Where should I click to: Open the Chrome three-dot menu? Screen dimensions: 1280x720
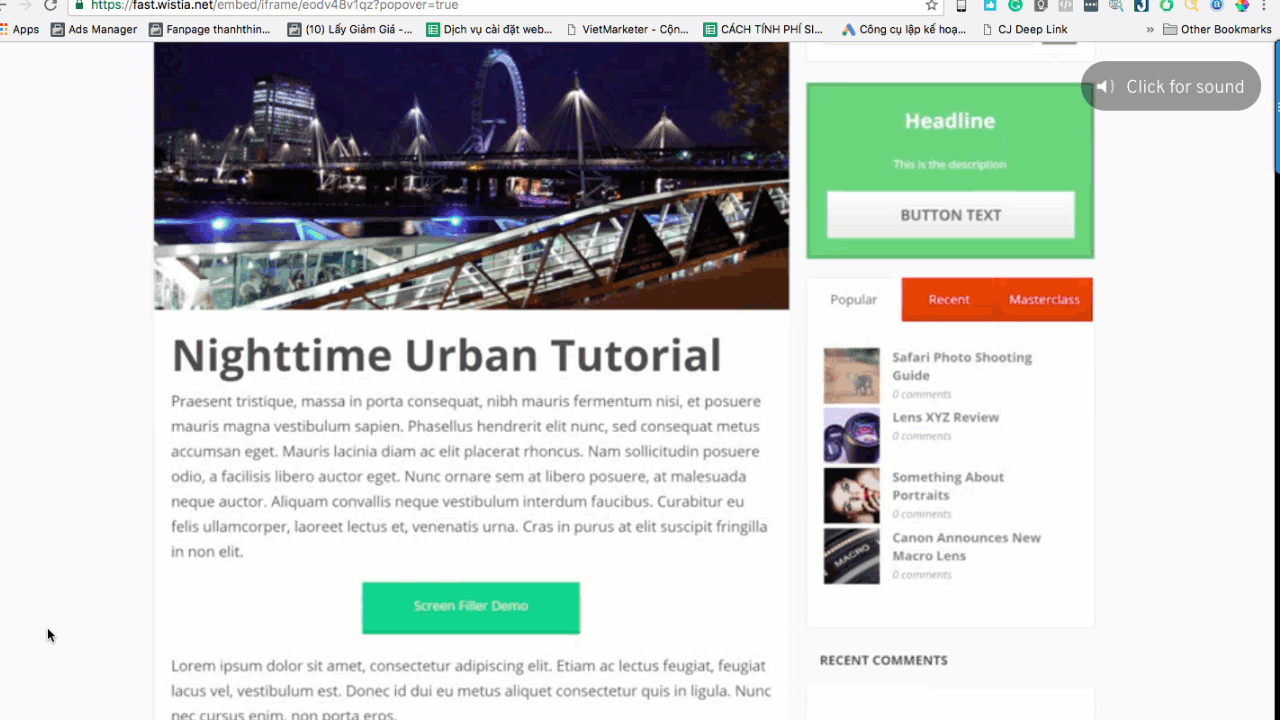pos(1264,5)
